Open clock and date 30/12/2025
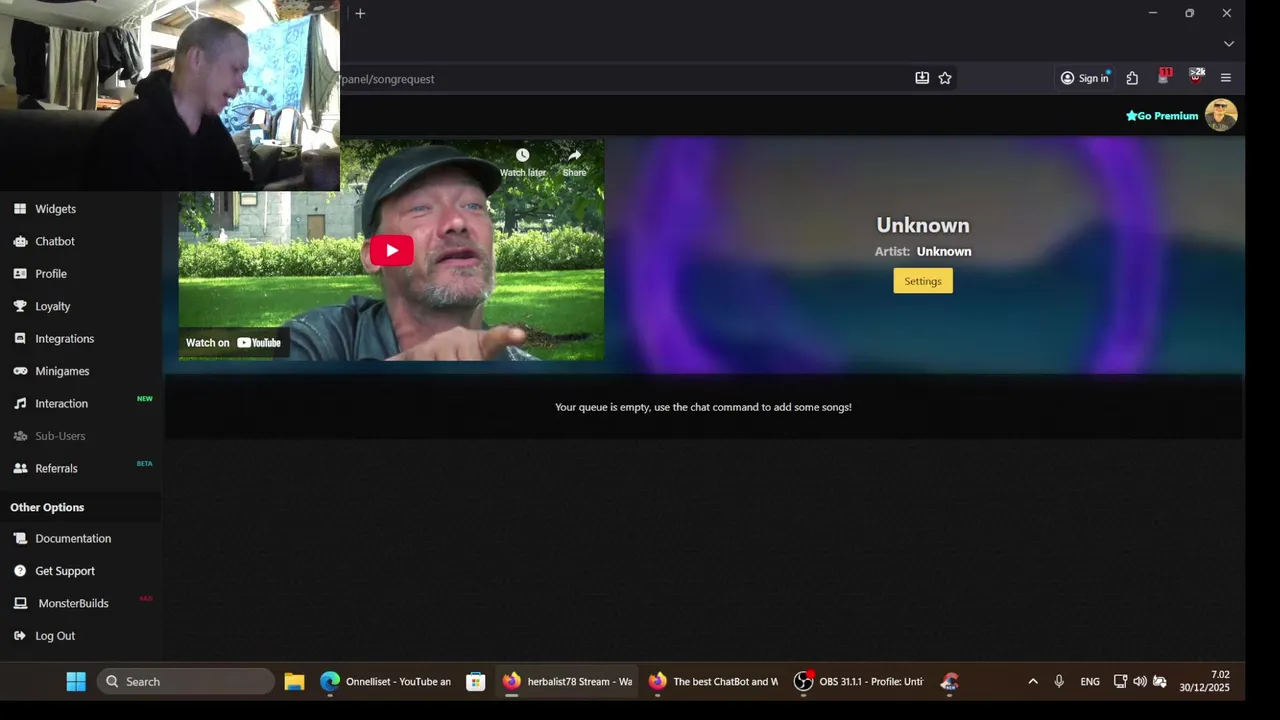The height and width of the screenshot is (720, 1280). tap(1205, 682)
